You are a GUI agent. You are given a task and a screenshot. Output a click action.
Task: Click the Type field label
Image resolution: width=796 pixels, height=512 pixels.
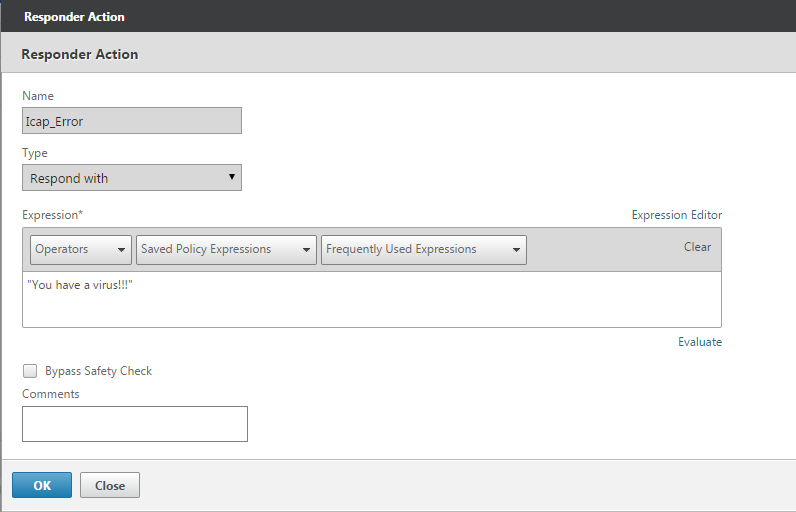click(x=35, y=153)
